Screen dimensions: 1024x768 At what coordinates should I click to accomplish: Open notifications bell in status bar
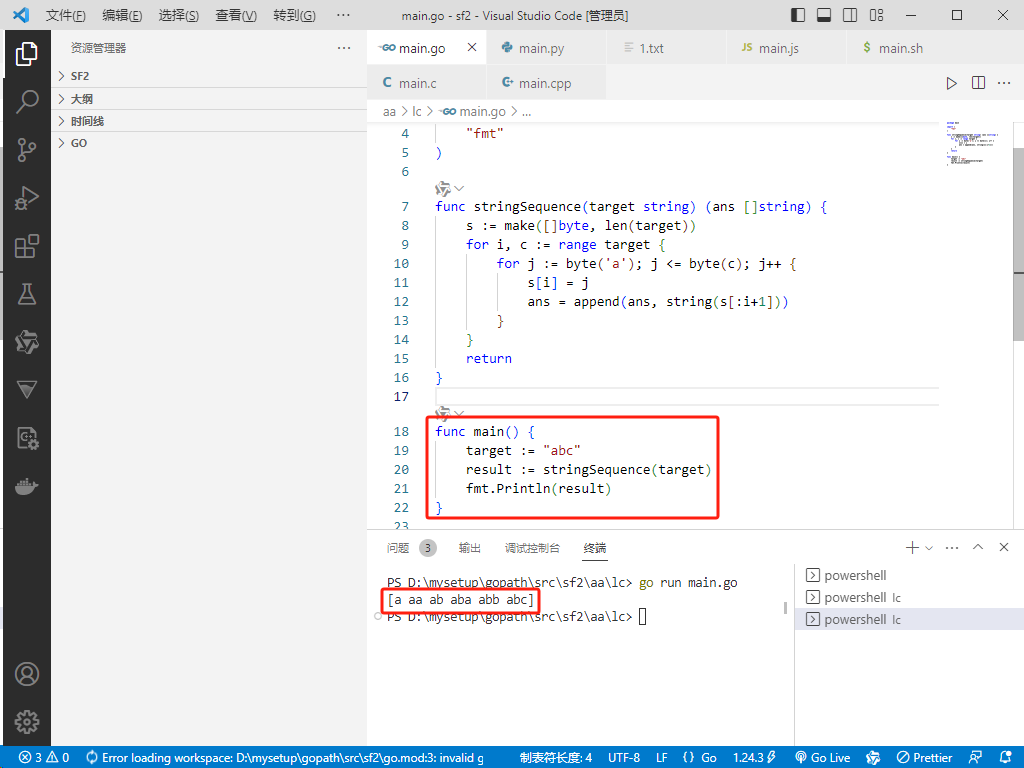click(1006, 758)
